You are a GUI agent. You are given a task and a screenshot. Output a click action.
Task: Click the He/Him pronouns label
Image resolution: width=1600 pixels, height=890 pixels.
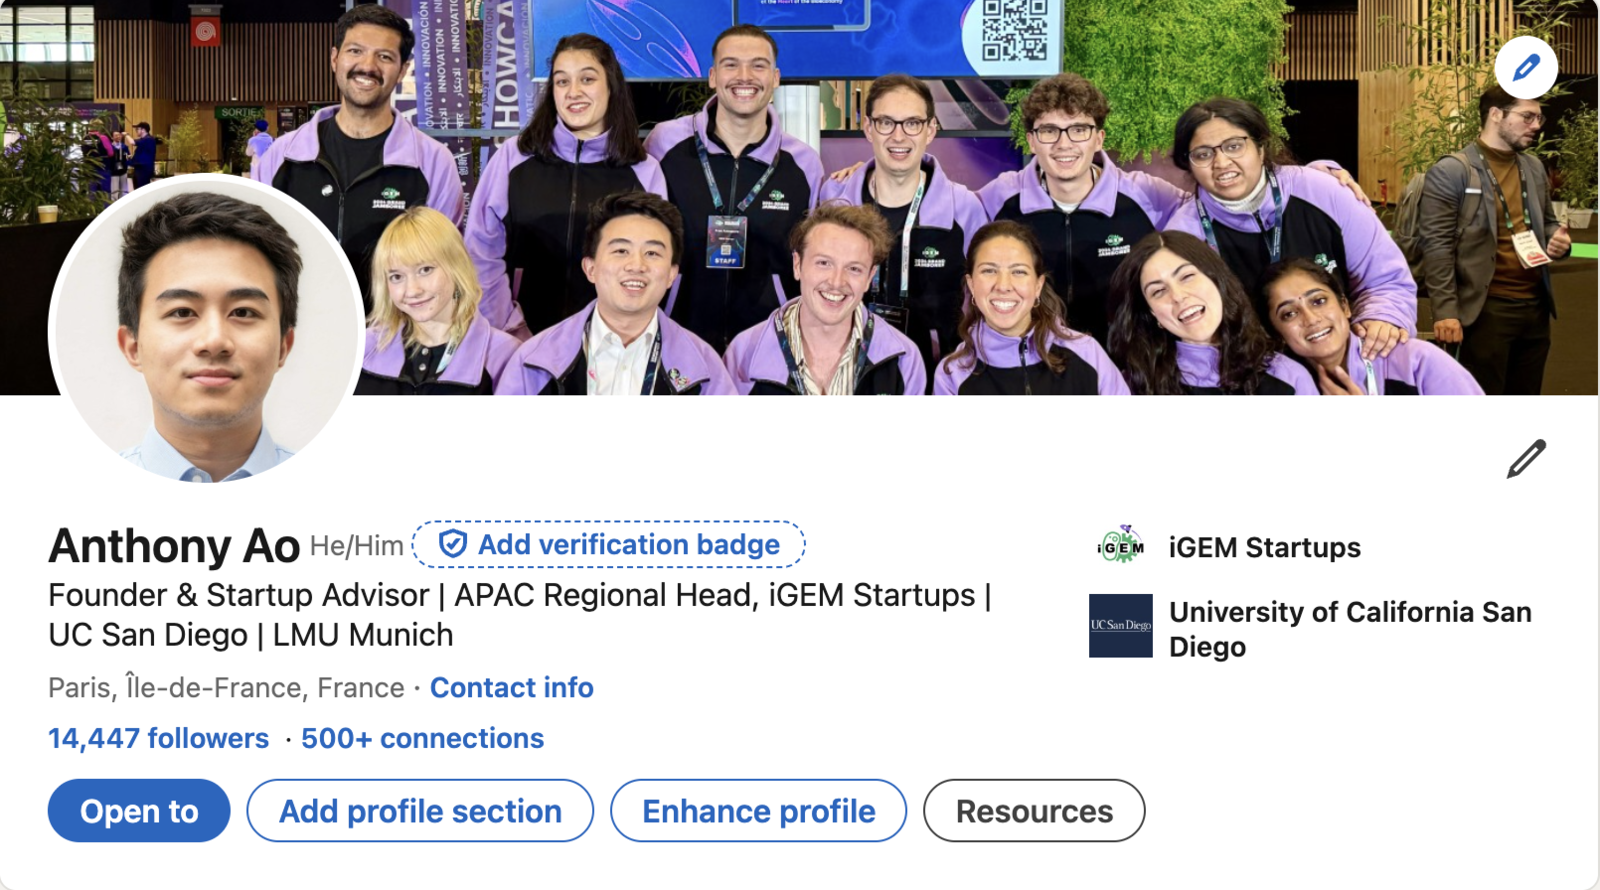[356, 546]
